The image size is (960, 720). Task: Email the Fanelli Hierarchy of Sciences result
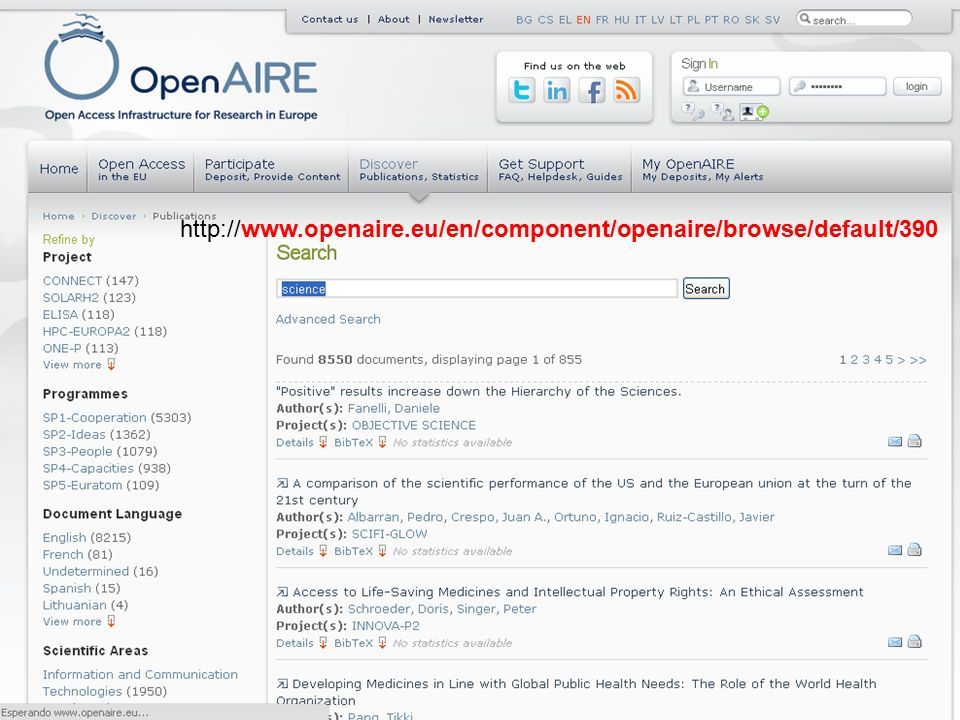(x=894, y=441)
